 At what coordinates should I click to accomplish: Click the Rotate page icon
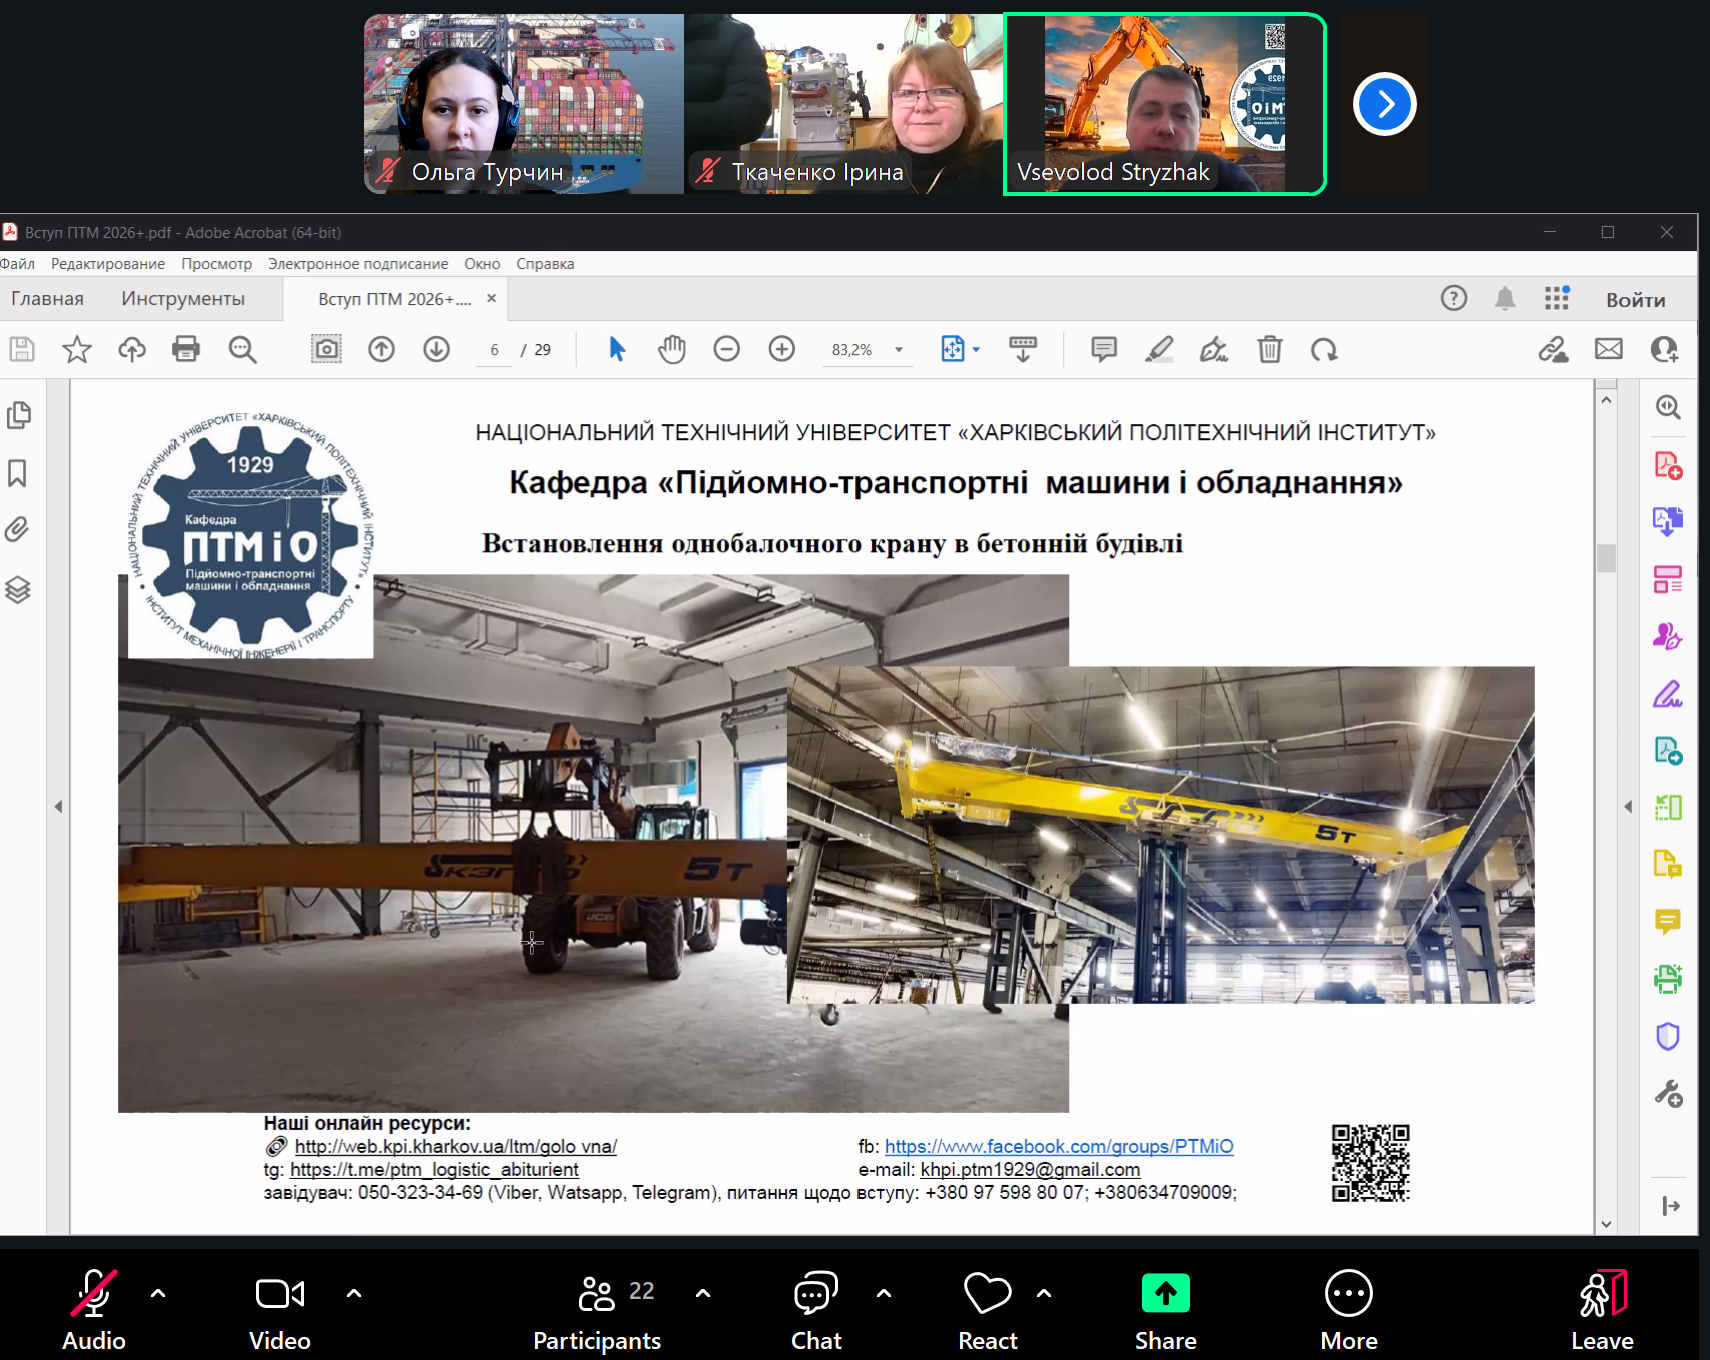(1324, 349)
